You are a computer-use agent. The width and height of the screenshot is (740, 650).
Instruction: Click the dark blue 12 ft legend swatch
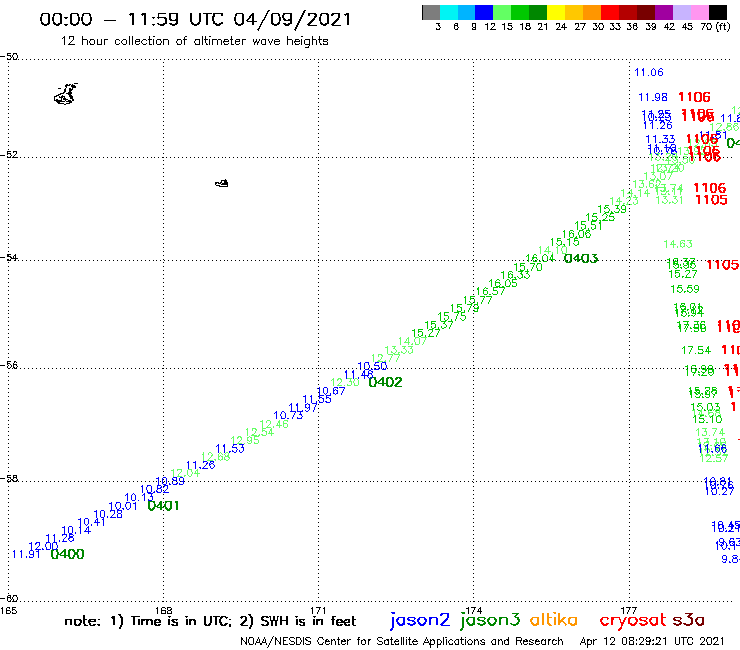[x=485, y=12]
